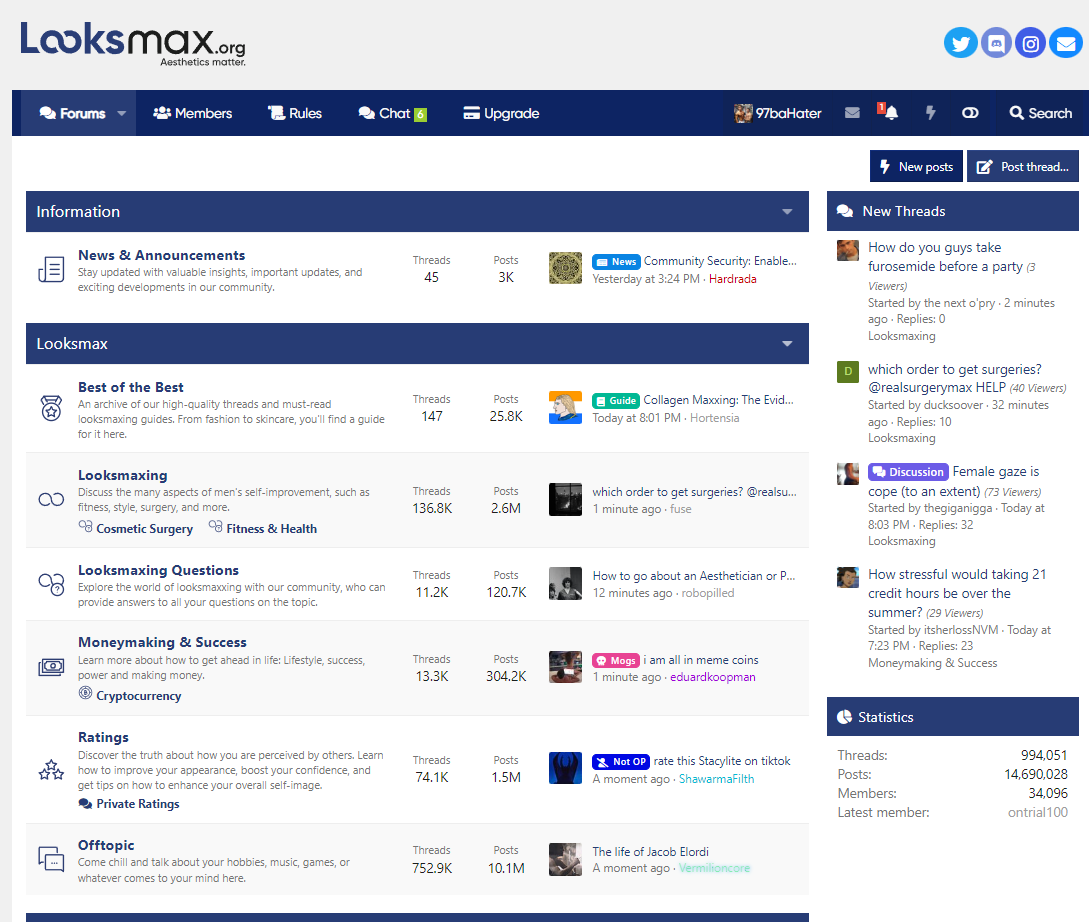Open the notifications bell icon
The height and width of the screenshot is (922, 1089).
[x=890, y=113]
